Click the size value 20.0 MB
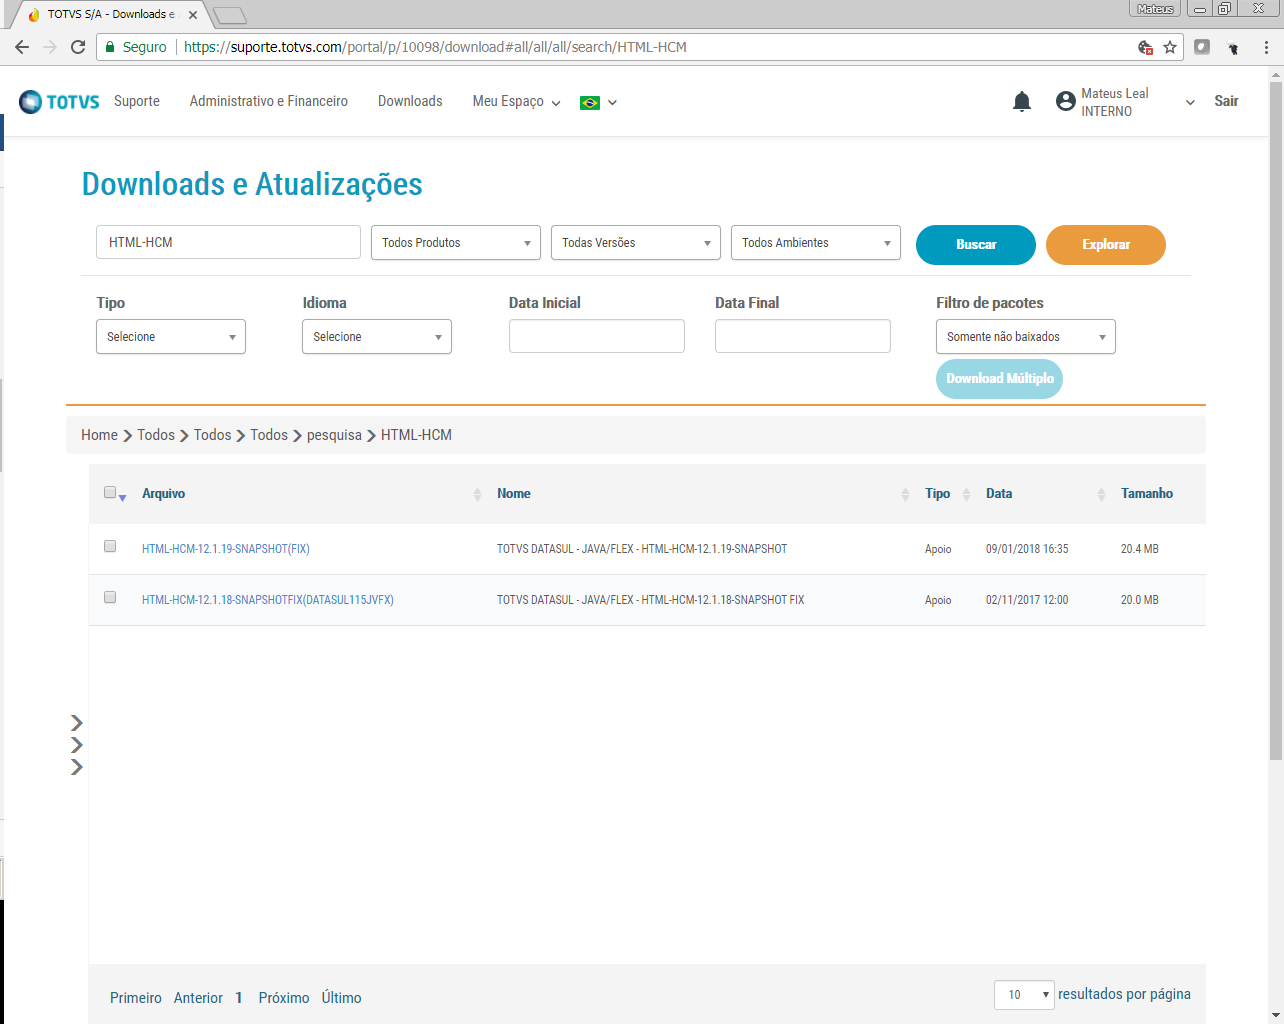This screenshot has height=1024, width=1284. (1140, 600)
